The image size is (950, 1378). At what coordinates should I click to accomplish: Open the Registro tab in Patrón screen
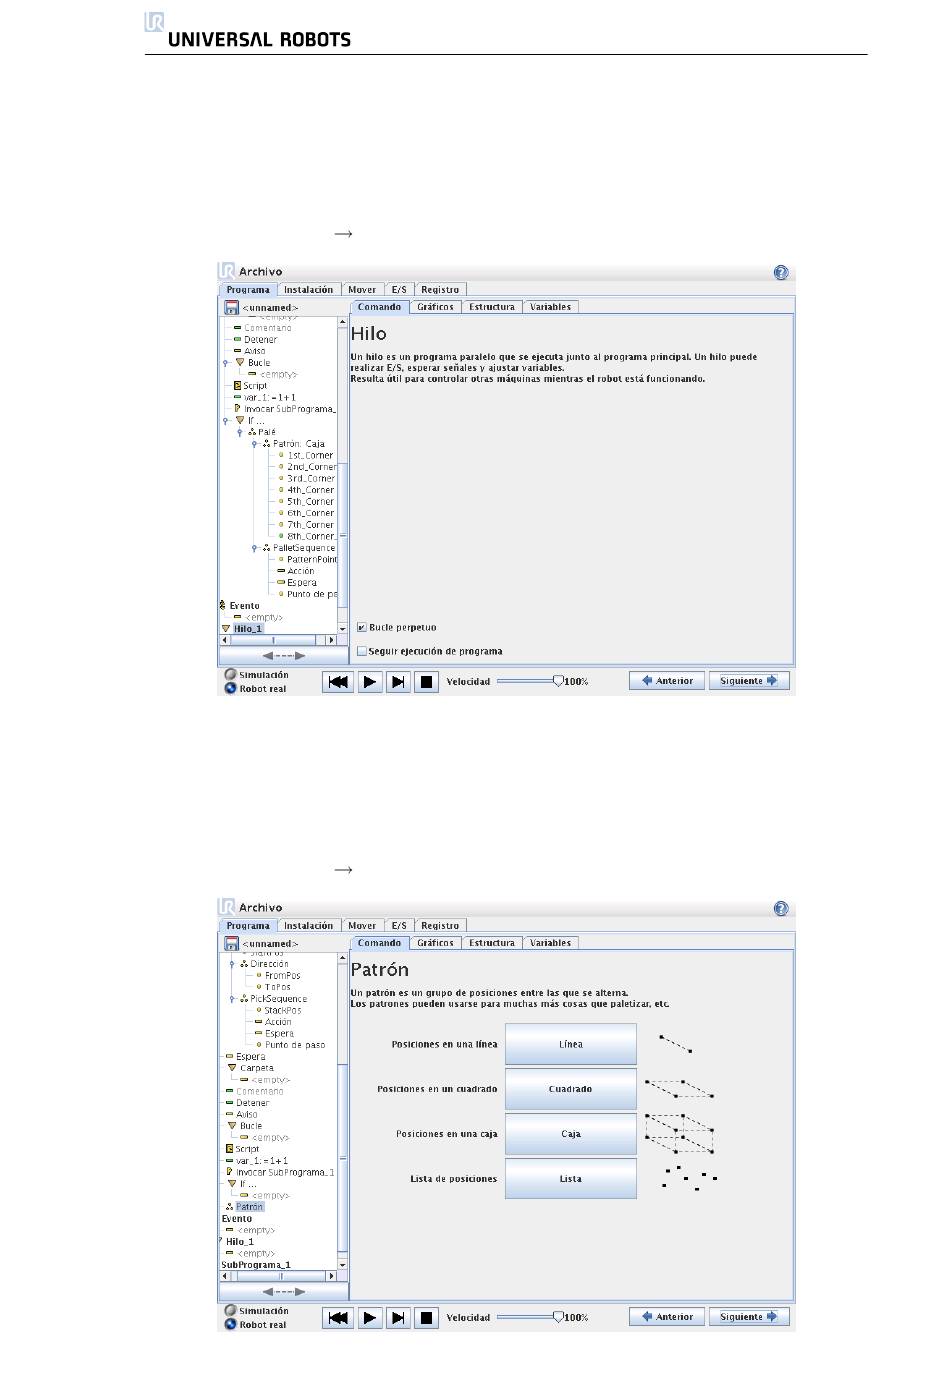440,926
